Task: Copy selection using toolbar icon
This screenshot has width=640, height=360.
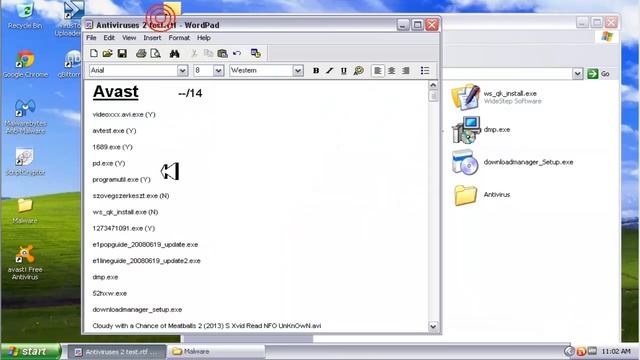Action: 208,53
